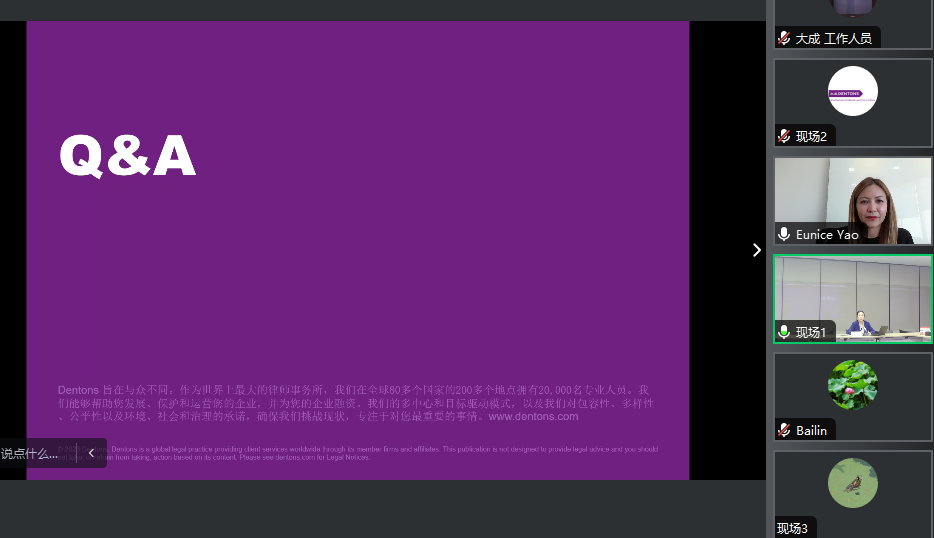This screenshot has height=538, width=934.
Task: Select Bailin's lotus flower avatar
Action: tap(852, 385)
